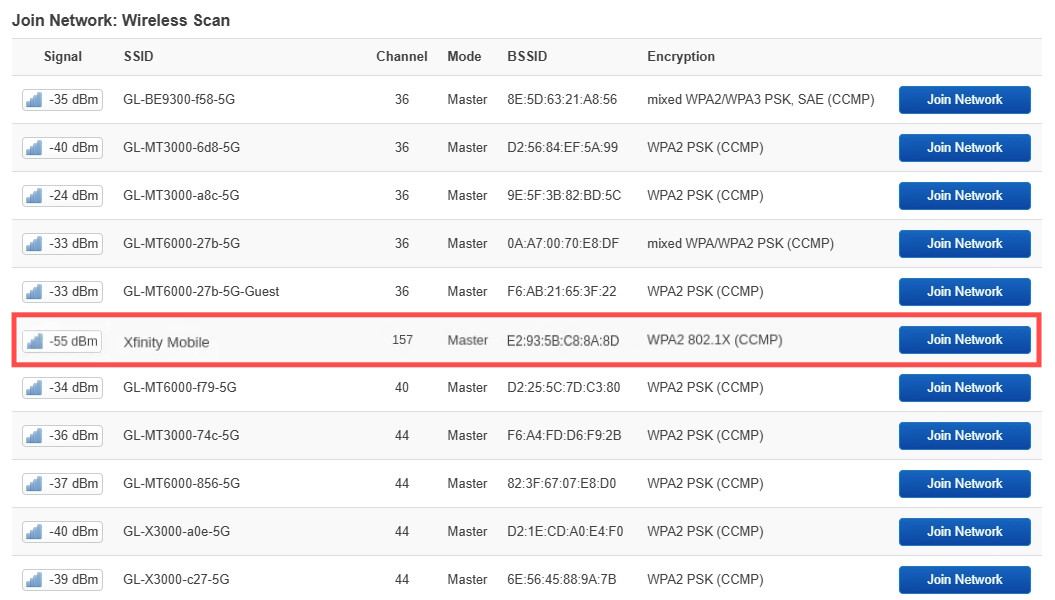1055x600 pixels.
Task: Join Network for GL-BE9300-f58-5G
Action: (964, 100)
